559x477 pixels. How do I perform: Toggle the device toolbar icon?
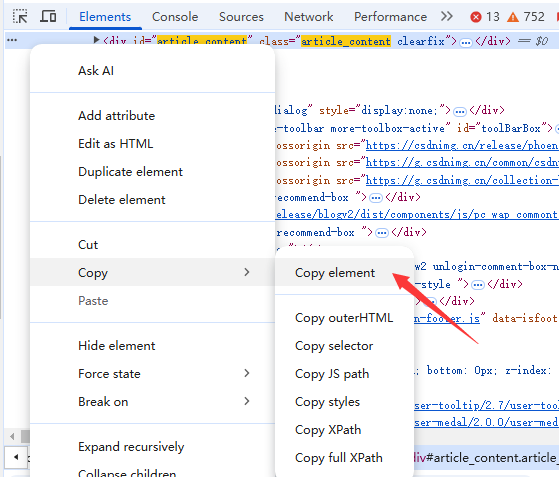(48, 16)
